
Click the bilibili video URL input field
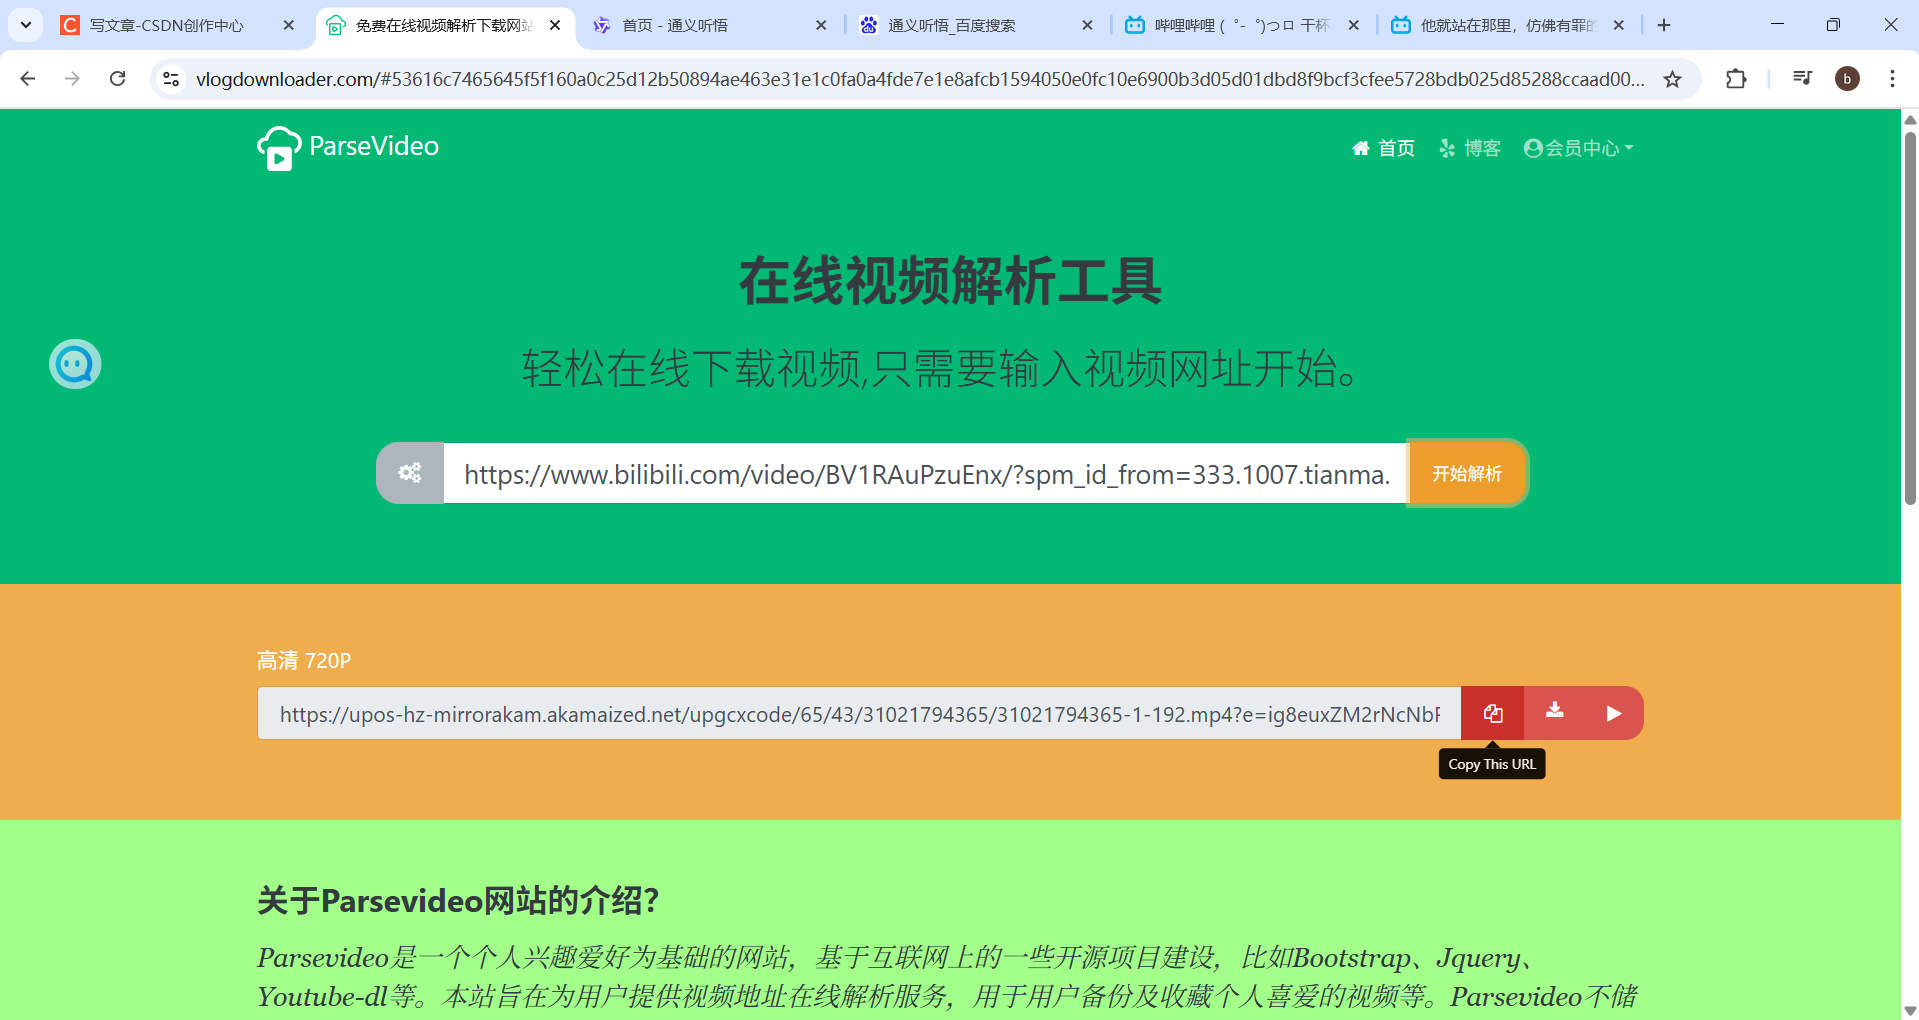(x=925, y=473)
